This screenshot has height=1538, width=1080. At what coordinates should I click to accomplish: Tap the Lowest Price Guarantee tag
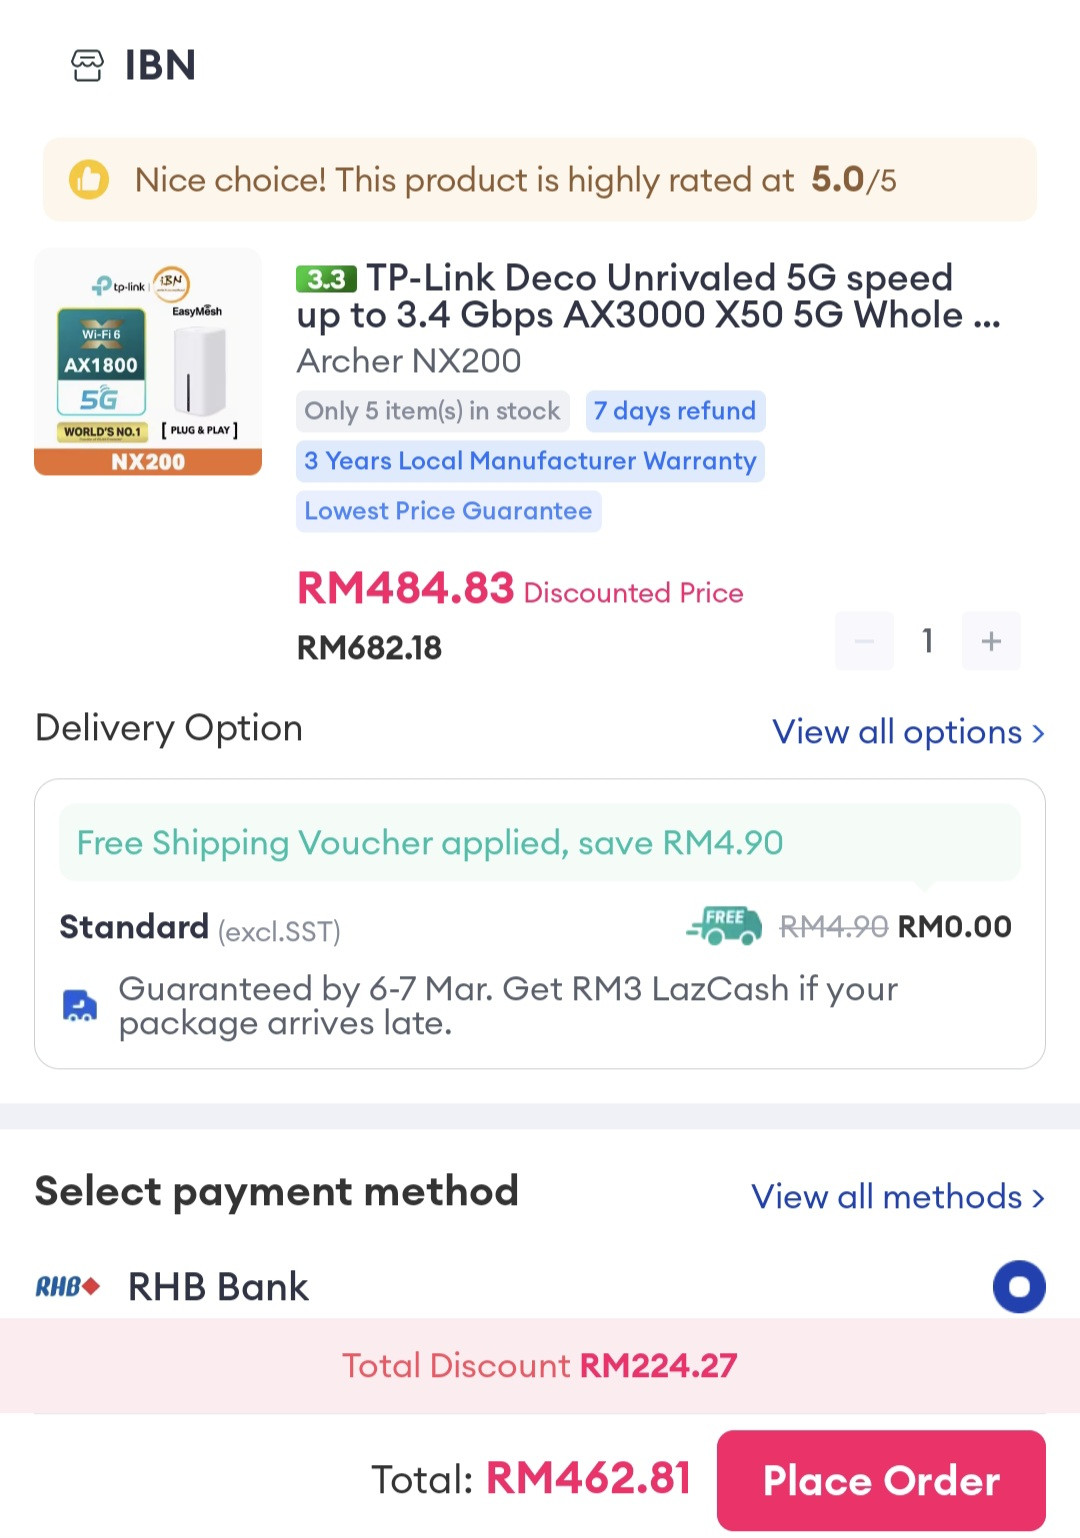[x=448, y=511]
